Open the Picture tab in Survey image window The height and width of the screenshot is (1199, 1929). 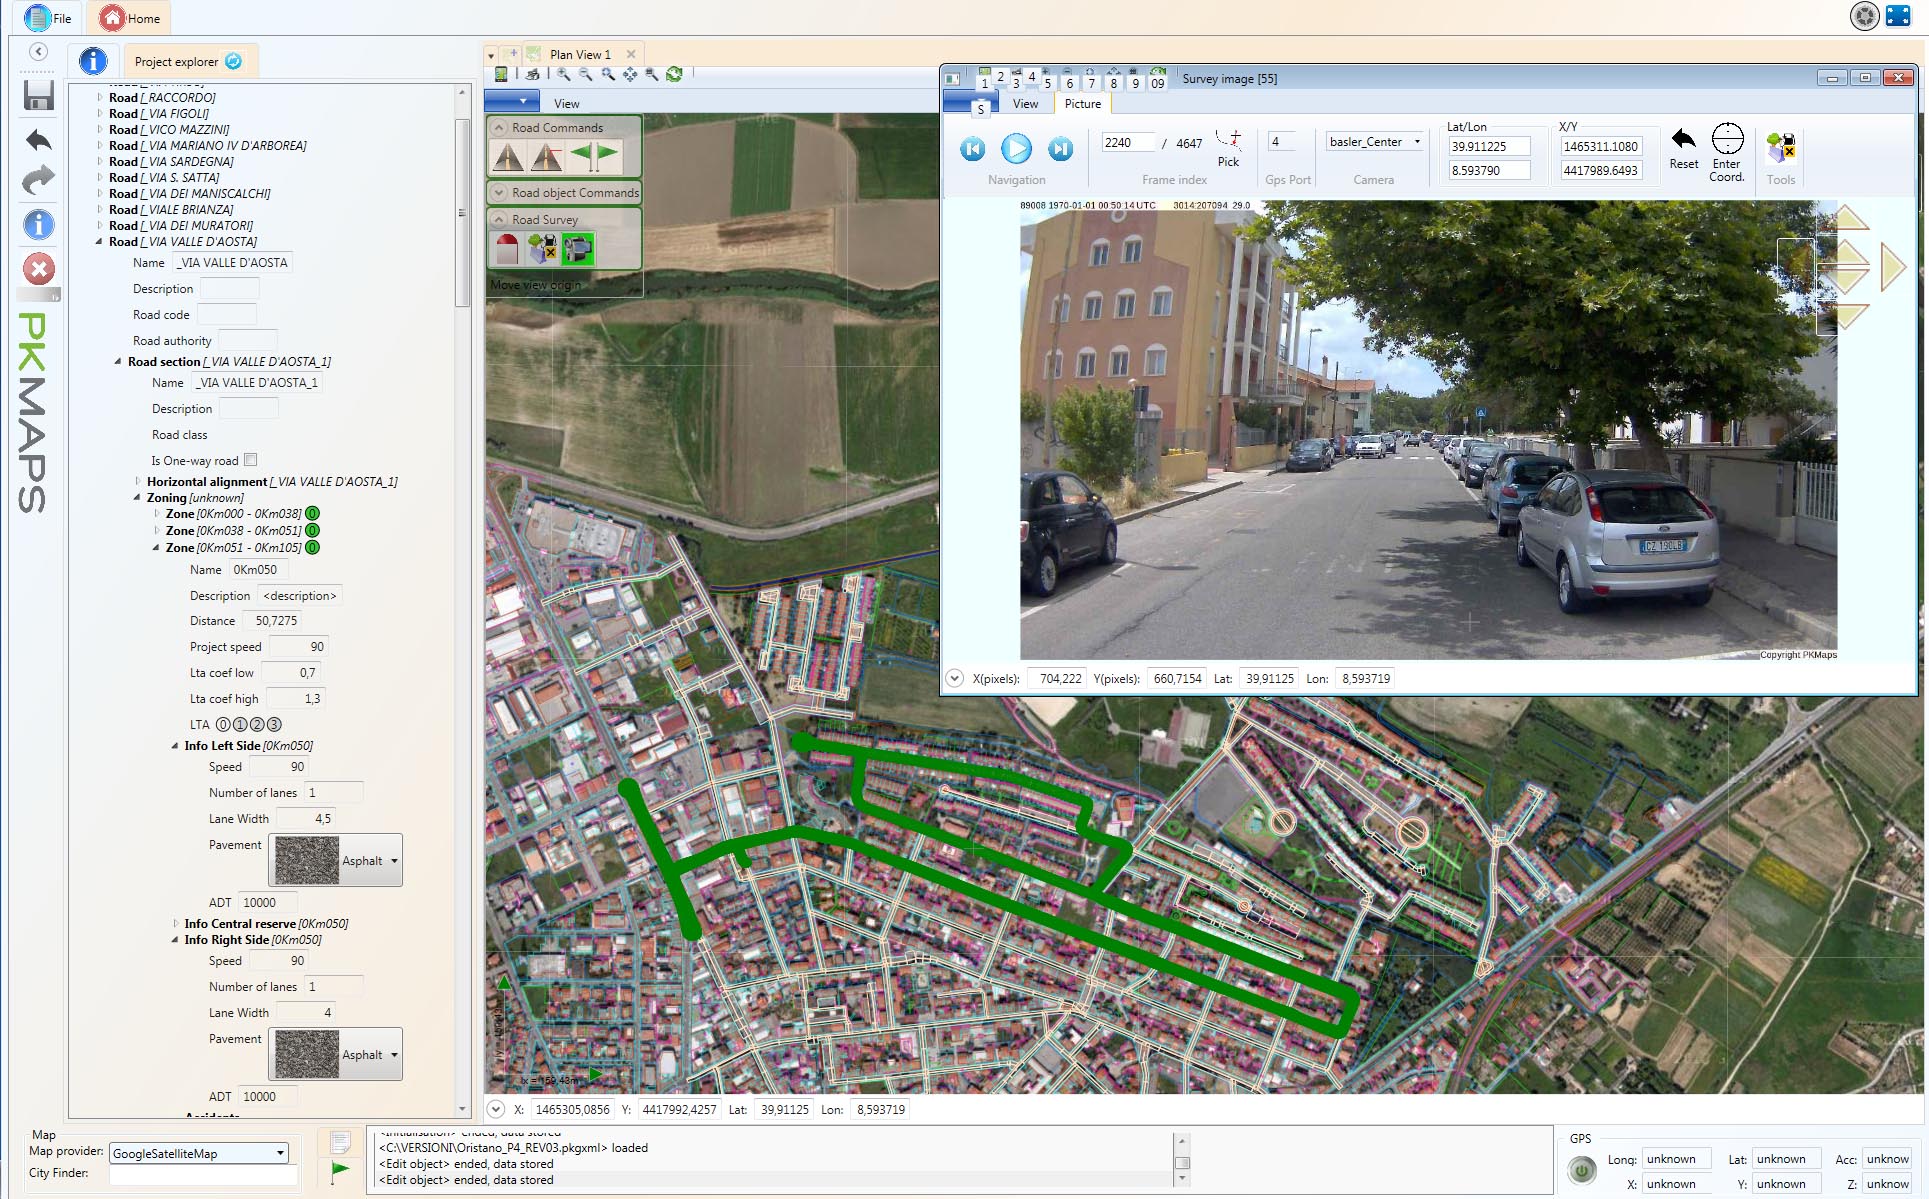click(1082, 104)
